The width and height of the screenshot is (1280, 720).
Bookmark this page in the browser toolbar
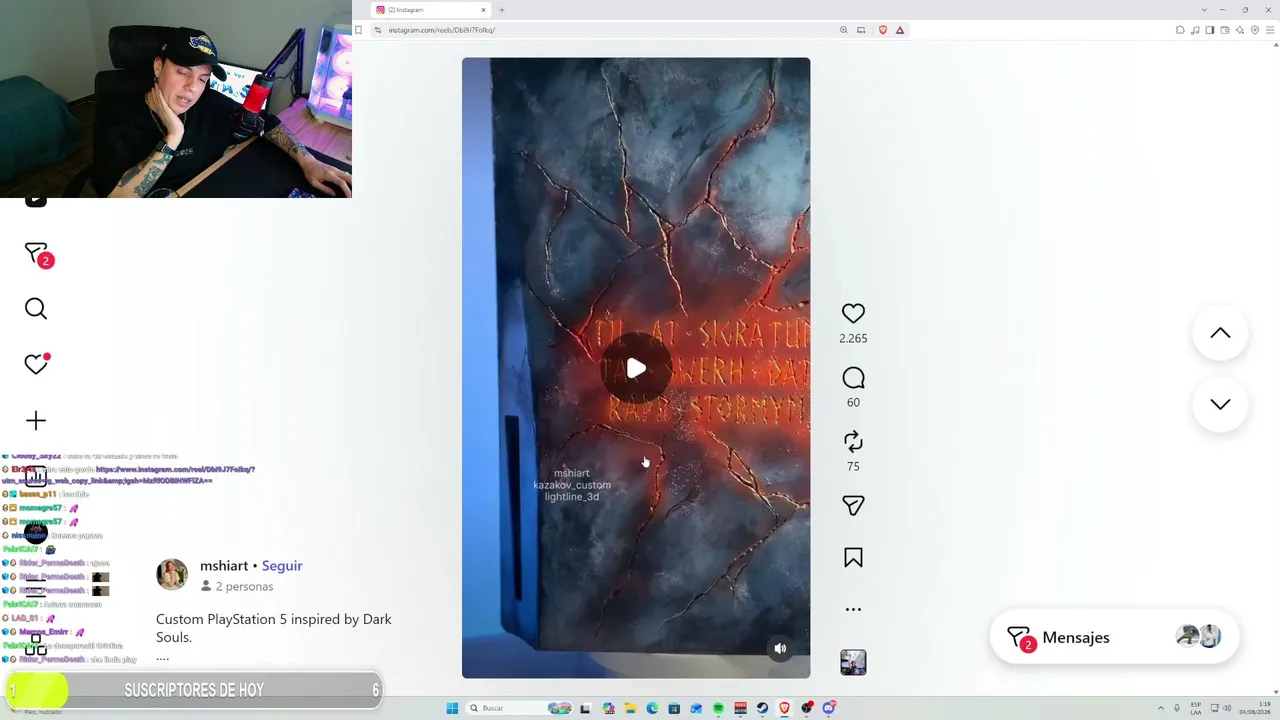tap(359, 30)
